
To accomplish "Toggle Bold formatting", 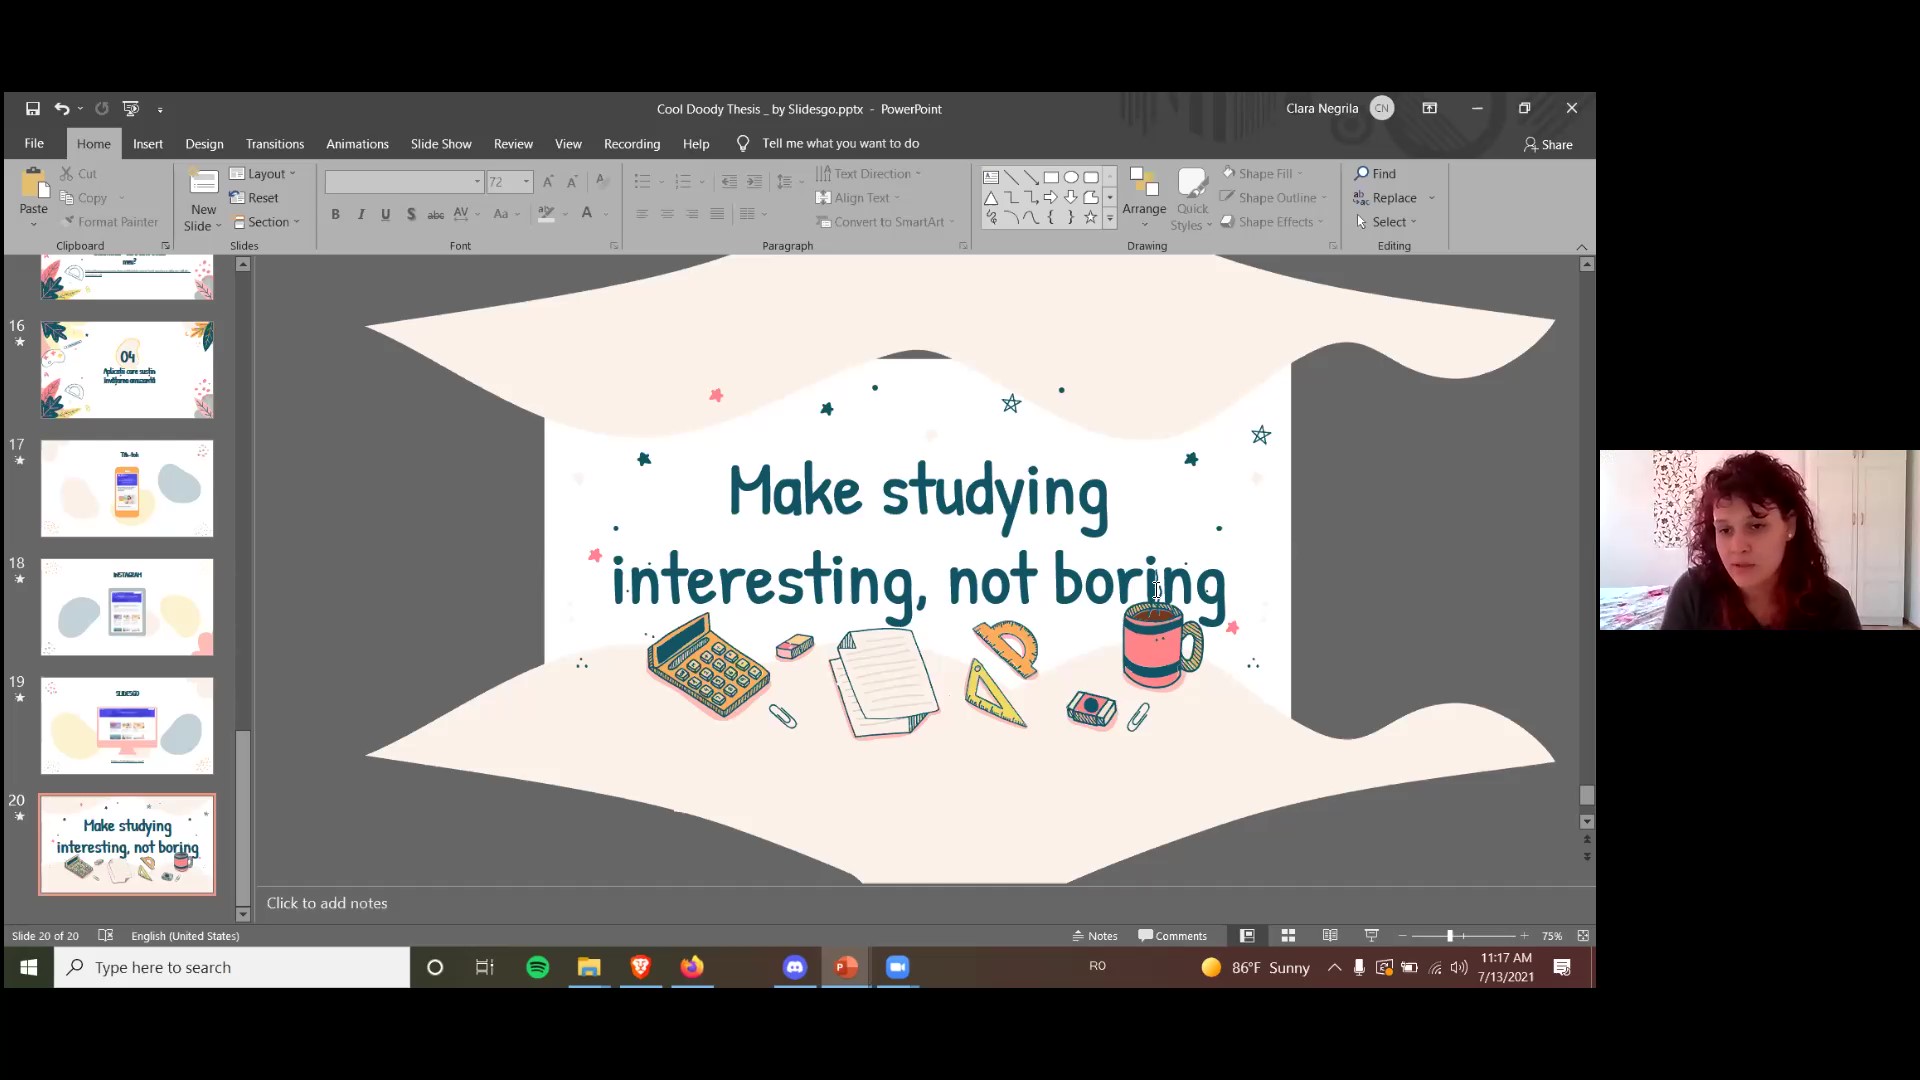I will click(336, 214).
